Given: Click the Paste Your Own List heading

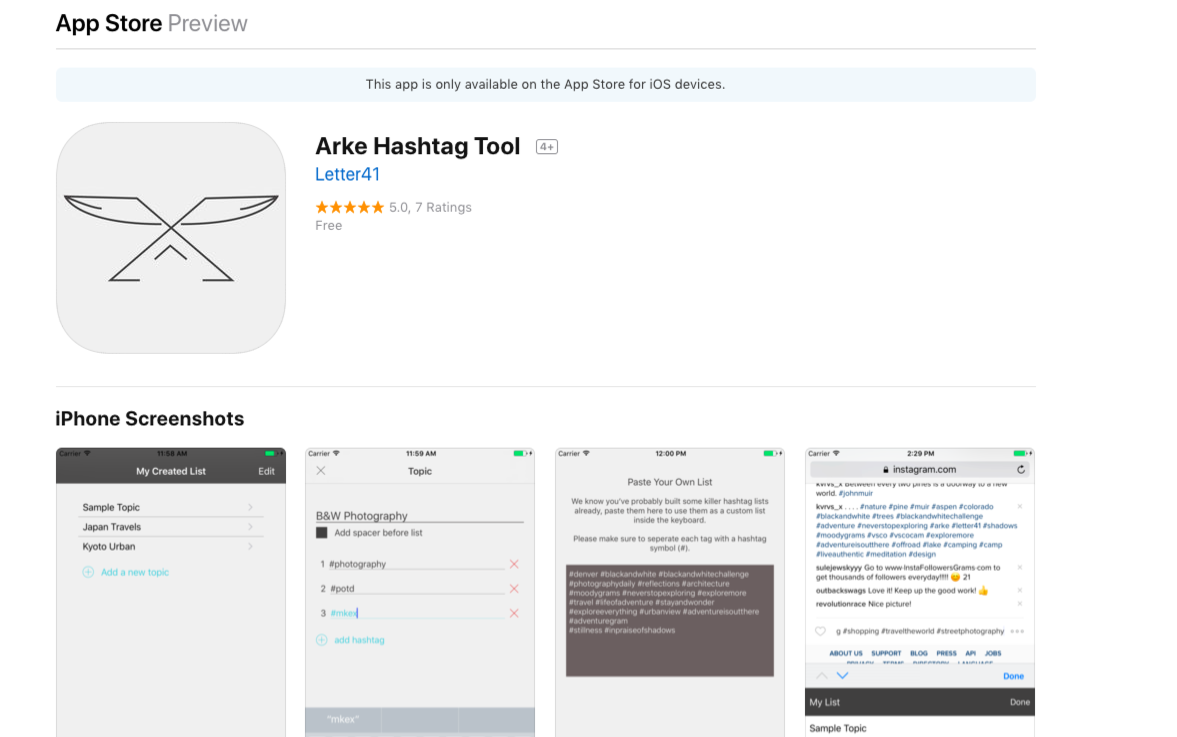Looking at the screenshot, I should (x=670, y=482).
